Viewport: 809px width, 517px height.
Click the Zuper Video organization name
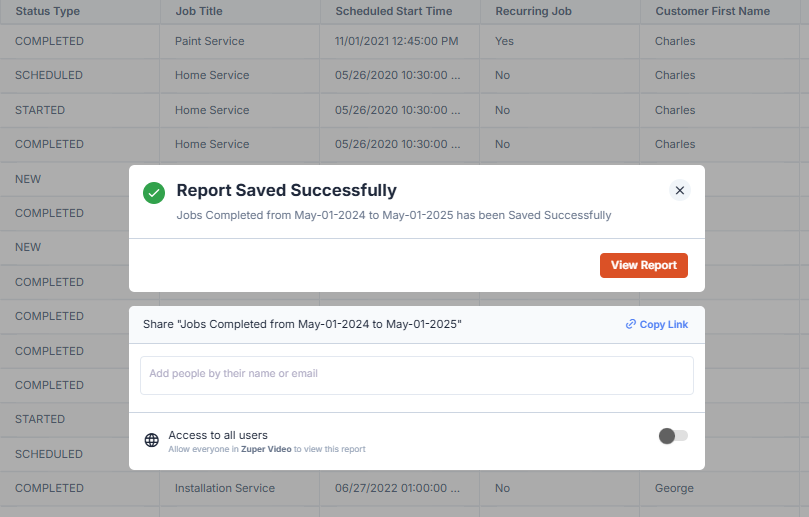click(x=266, y=449)
